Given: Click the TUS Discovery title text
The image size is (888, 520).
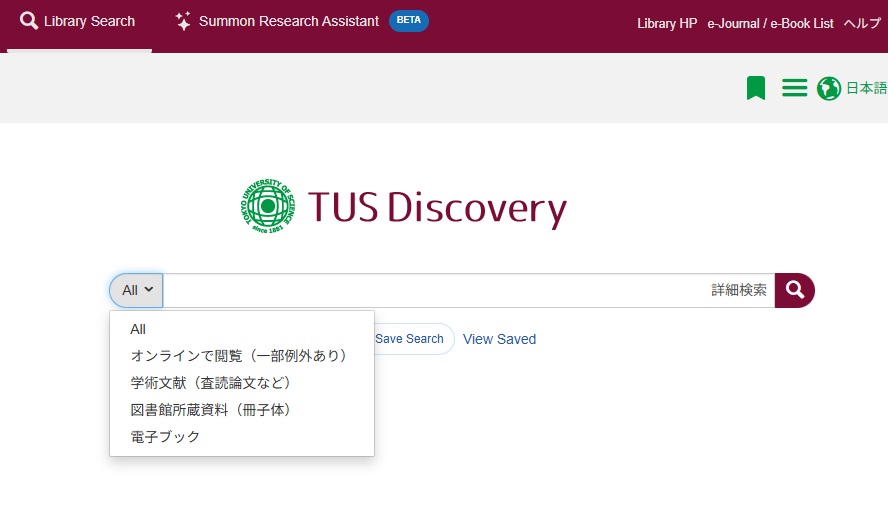Looking at the screenshot, I should (437, 208).
